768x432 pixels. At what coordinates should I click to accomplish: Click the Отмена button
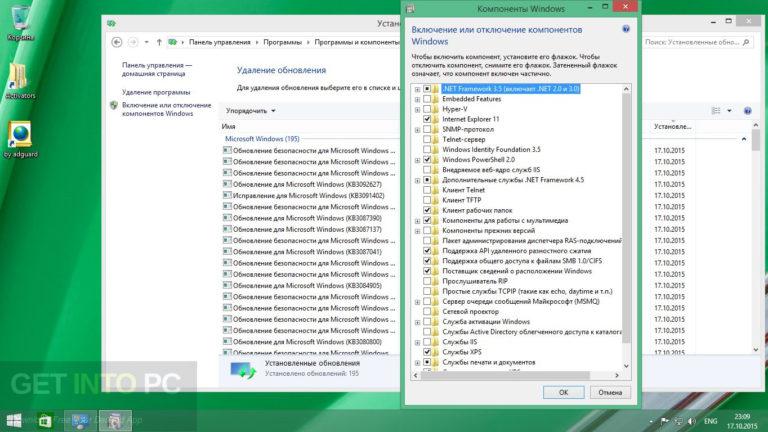click(x=610, y=392)
